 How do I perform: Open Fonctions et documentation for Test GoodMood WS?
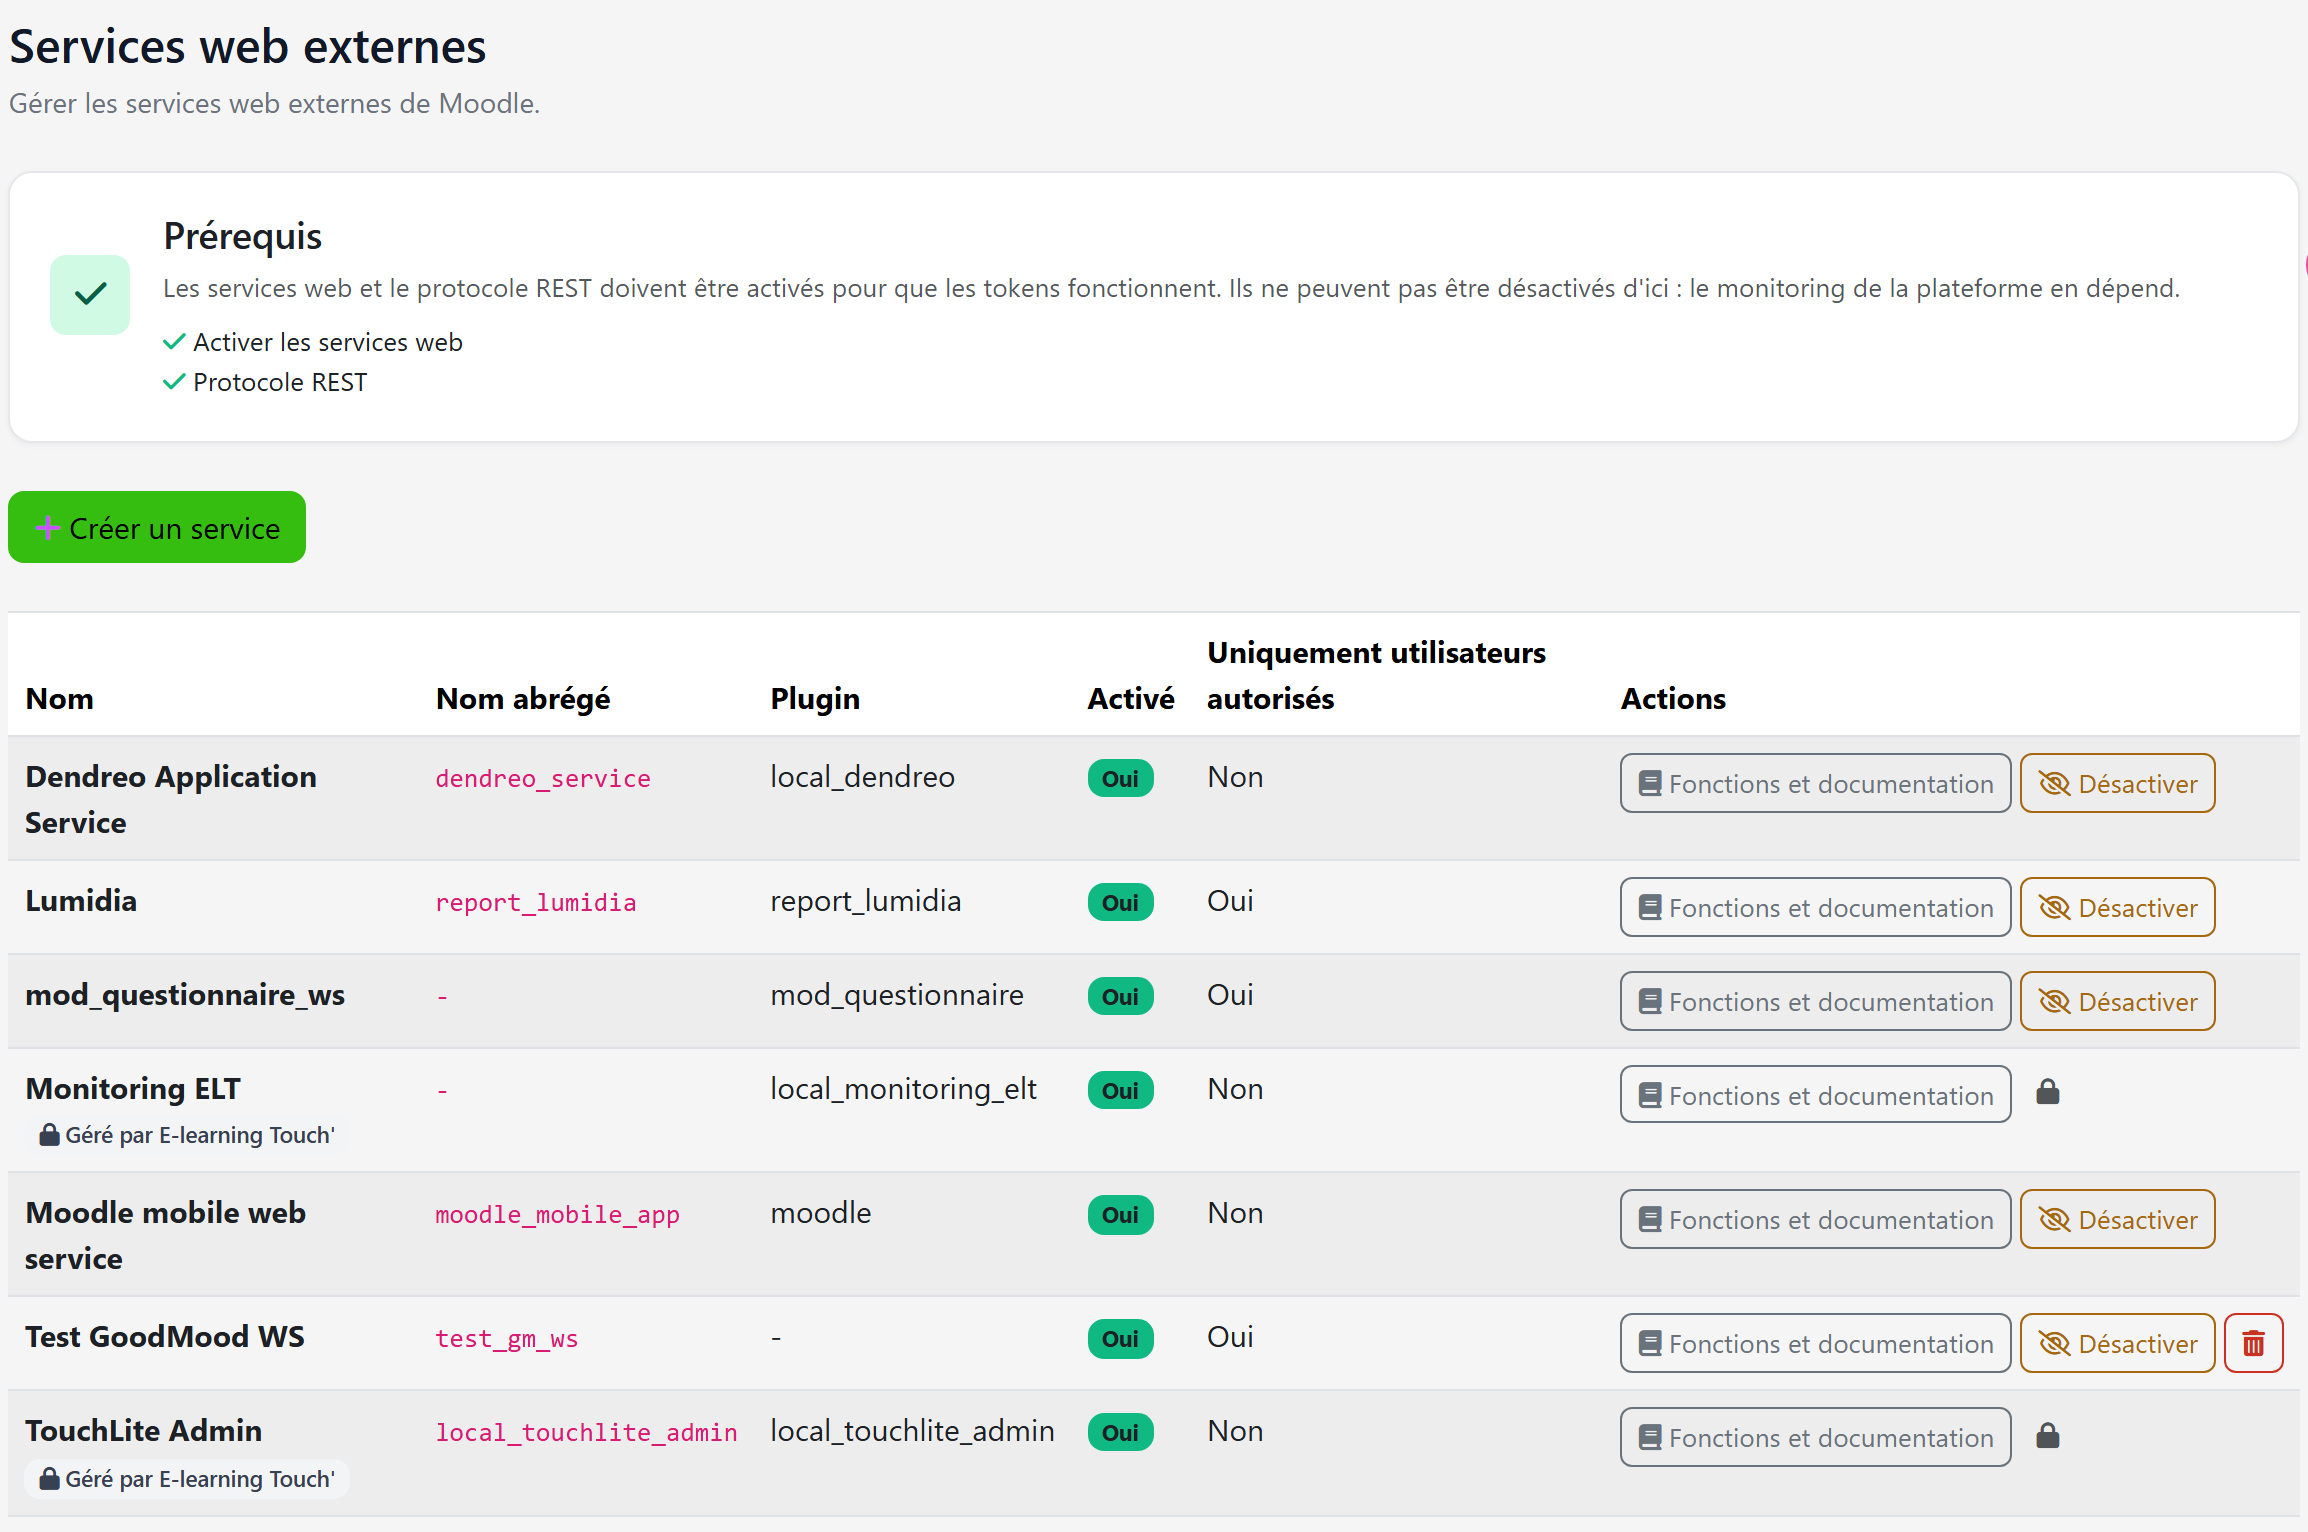pos(1815,1343)
